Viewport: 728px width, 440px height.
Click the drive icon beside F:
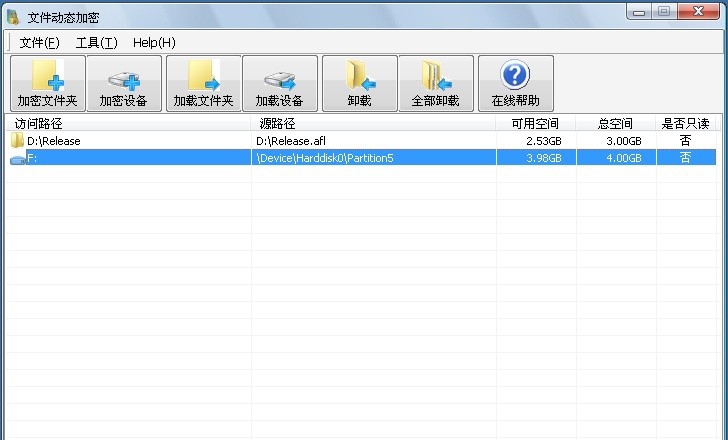click(18, 160)
